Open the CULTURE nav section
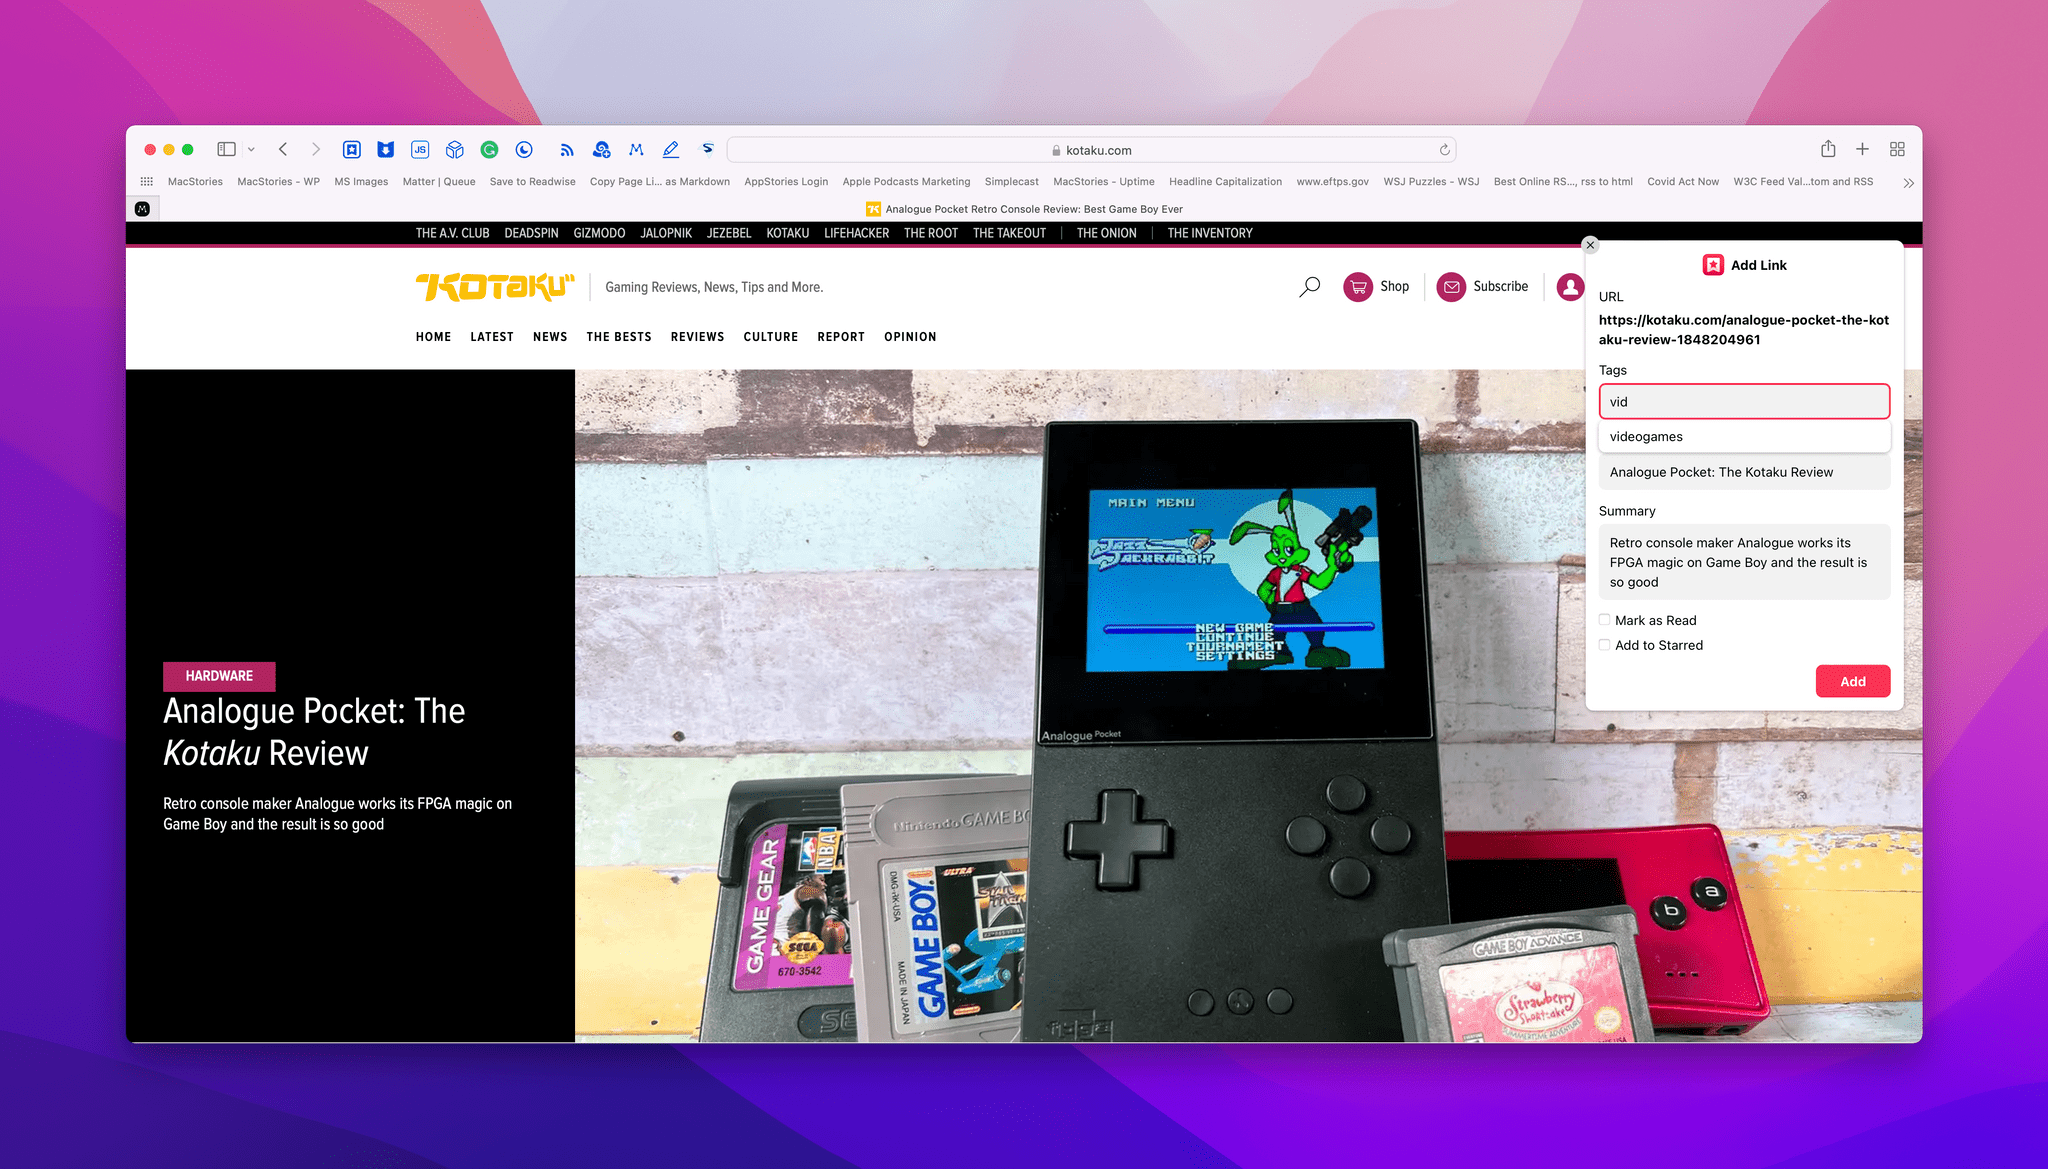 (770, 337)
